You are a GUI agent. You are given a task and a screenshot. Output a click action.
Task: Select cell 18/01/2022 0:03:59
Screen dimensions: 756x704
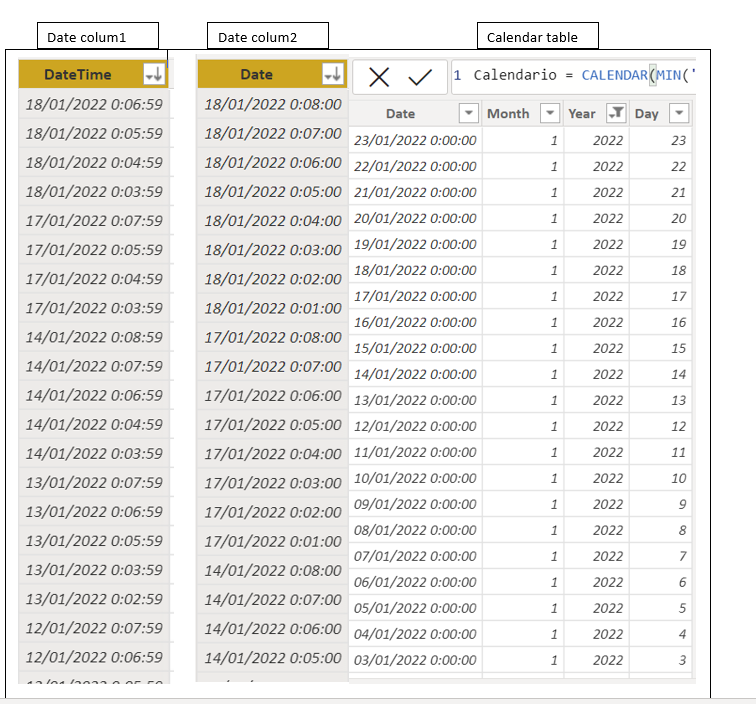94,191
